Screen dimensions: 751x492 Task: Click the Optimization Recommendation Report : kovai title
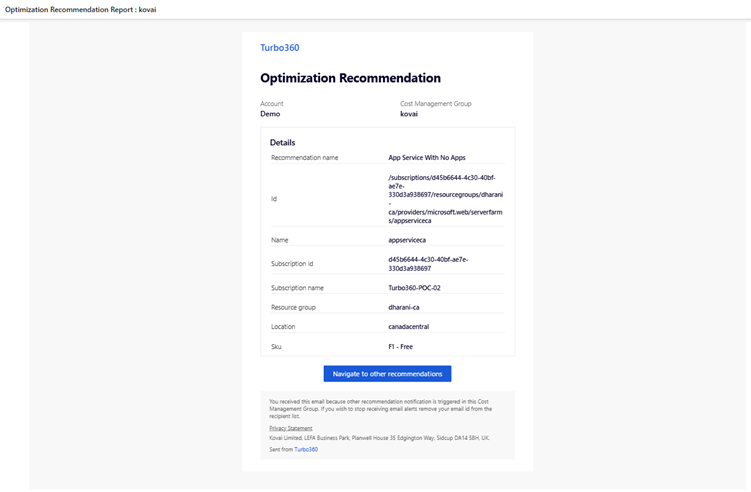coord(80,10)
